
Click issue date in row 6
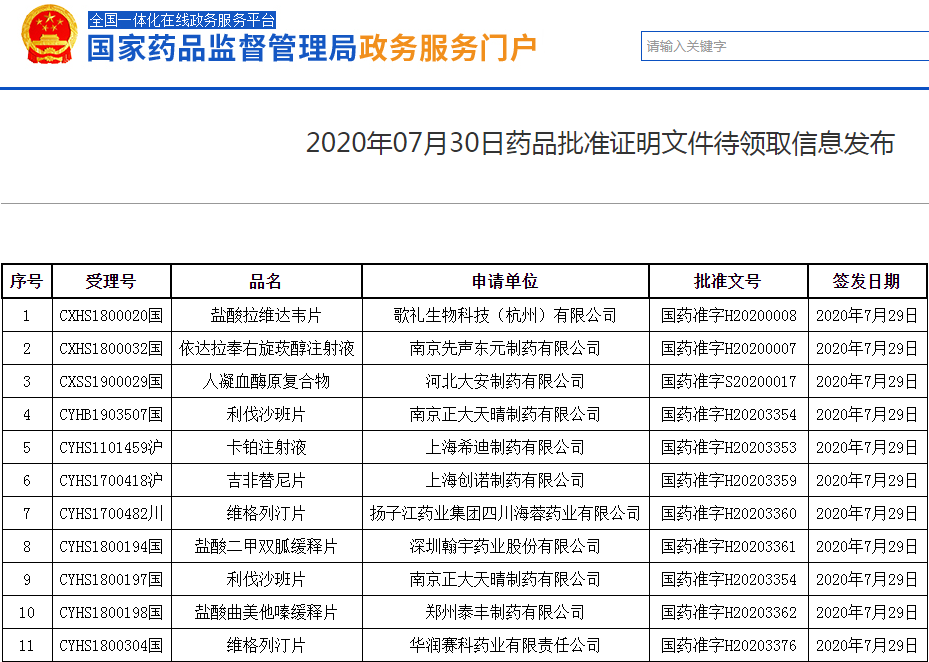867,481
